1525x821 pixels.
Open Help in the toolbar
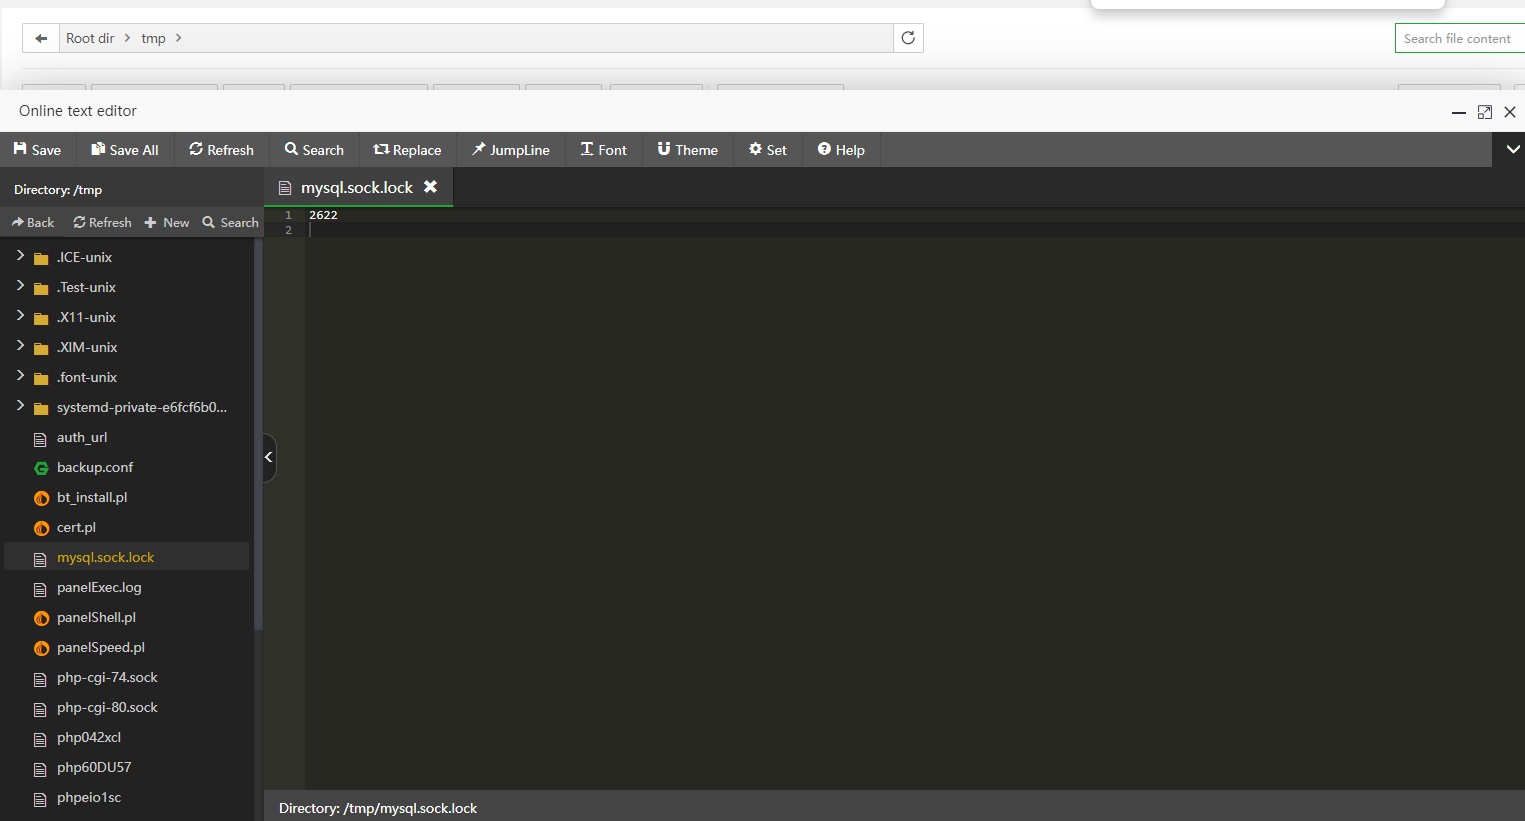tap(841, 150)
